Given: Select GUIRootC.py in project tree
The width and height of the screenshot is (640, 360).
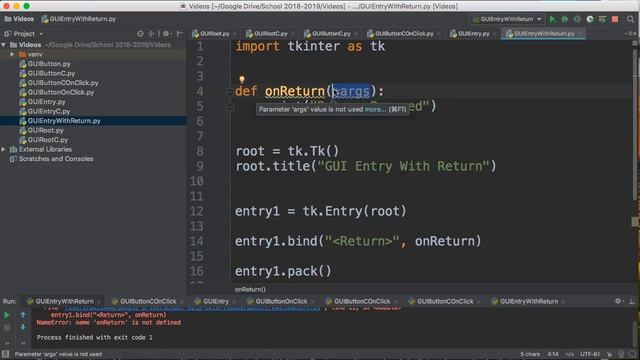Looking at the screenshot, I should click(x=48, y=140).
